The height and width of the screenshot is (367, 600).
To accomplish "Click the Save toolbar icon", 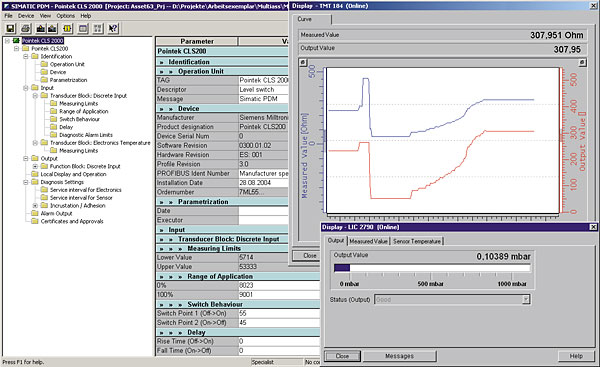I will (10, 28).
